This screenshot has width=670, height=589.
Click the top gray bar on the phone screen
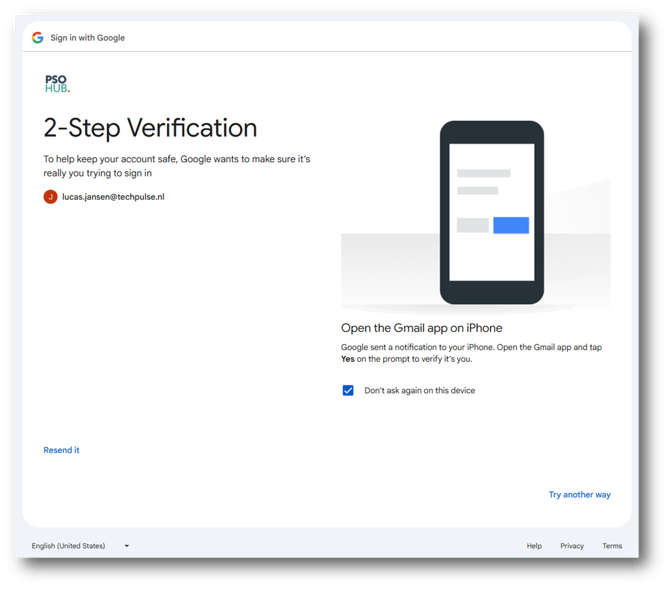tap(484, 173)
